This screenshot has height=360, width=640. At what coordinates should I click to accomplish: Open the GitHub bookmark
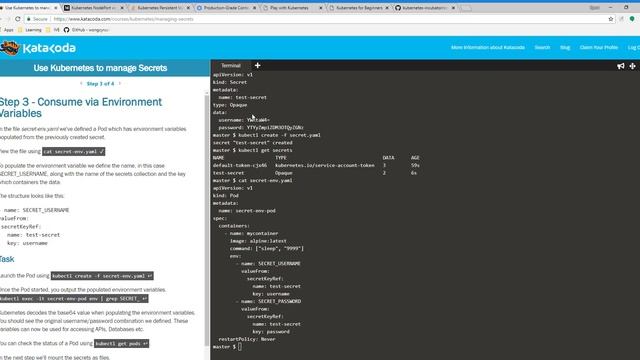tap(86, 30)
